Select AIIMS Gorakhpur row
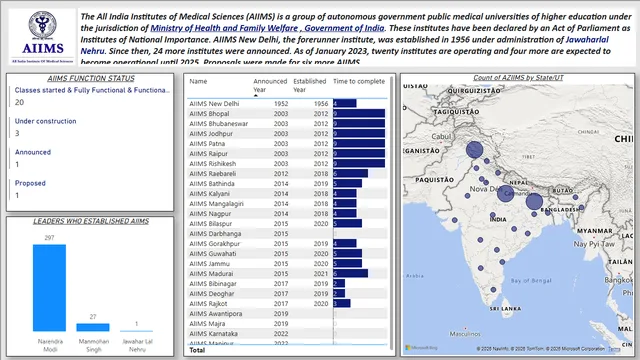Viewport: 640px width, 360px height. tap(287, 244)
